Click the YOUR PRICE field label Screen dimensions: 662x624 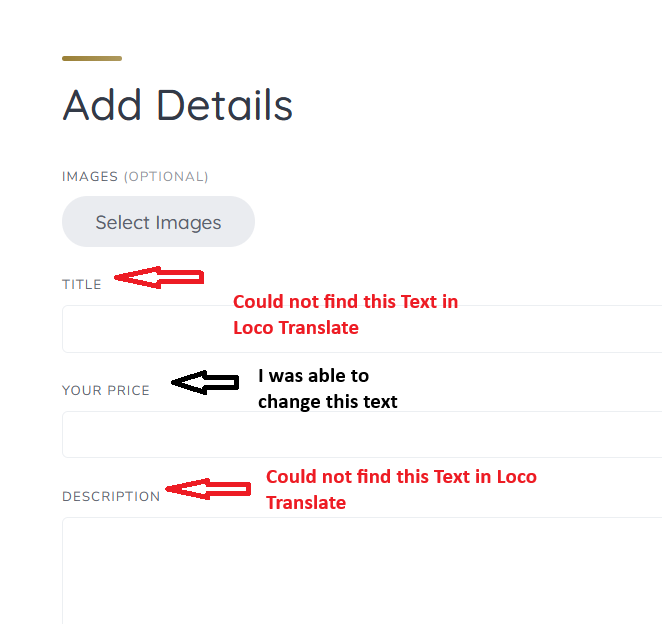(106, 390)
